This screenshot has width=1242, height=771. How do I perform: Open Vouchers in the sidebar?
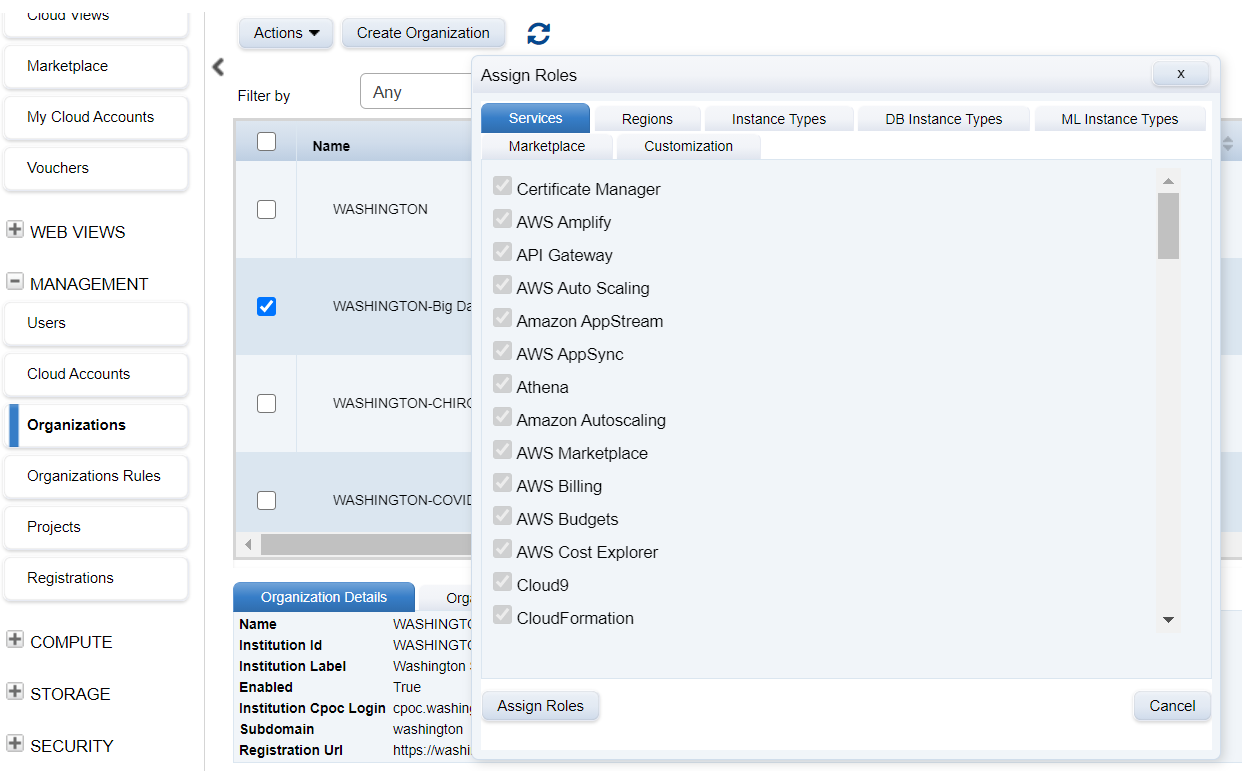coord(95,168)
